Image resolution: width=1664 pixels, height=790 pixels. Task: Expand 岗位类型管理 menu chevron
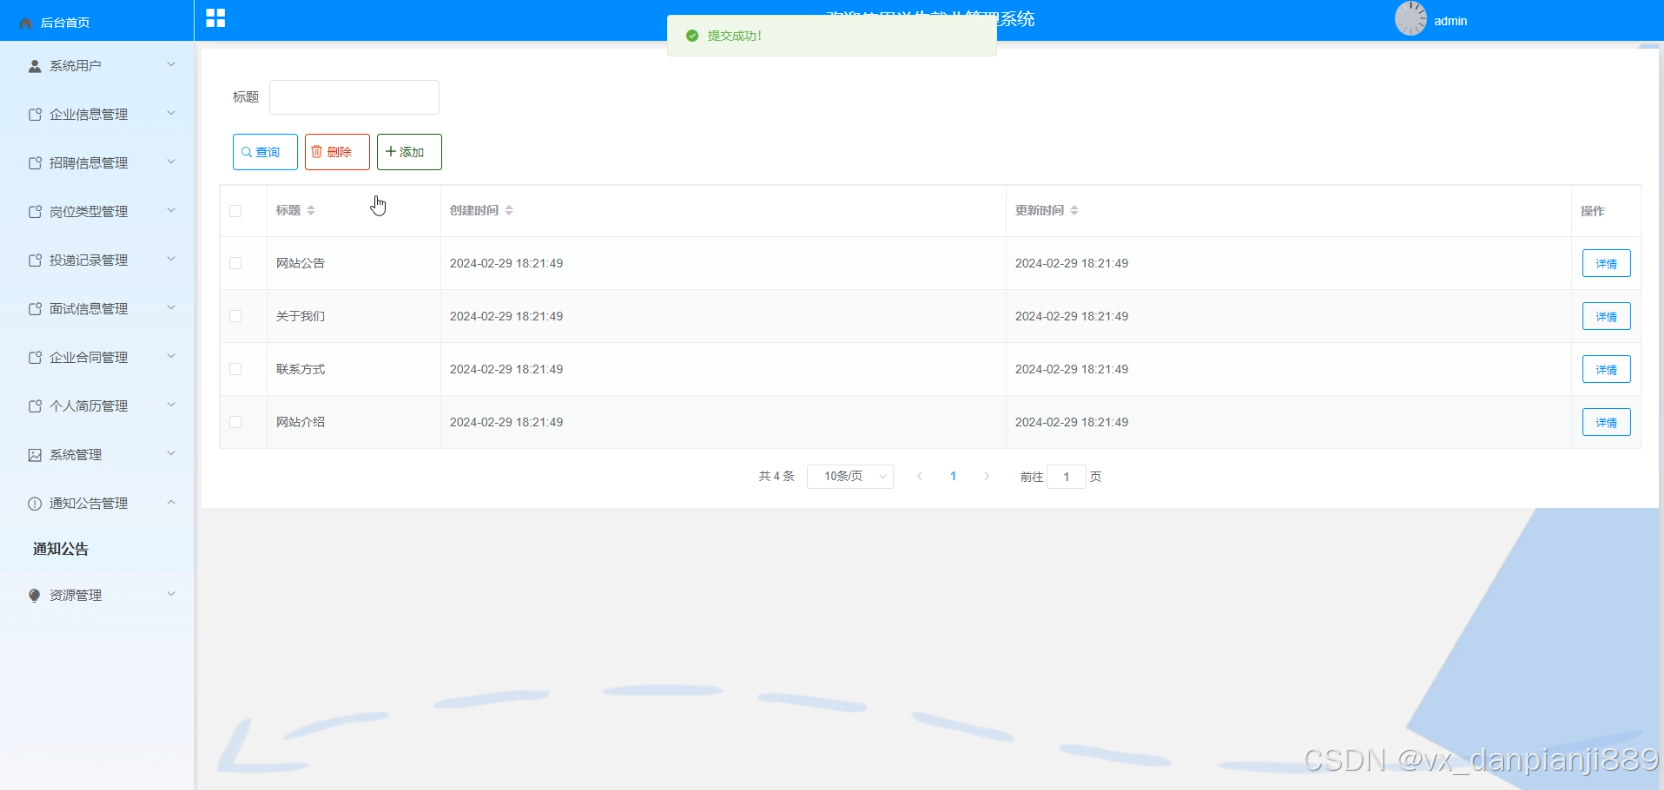(x=171, y=210)
